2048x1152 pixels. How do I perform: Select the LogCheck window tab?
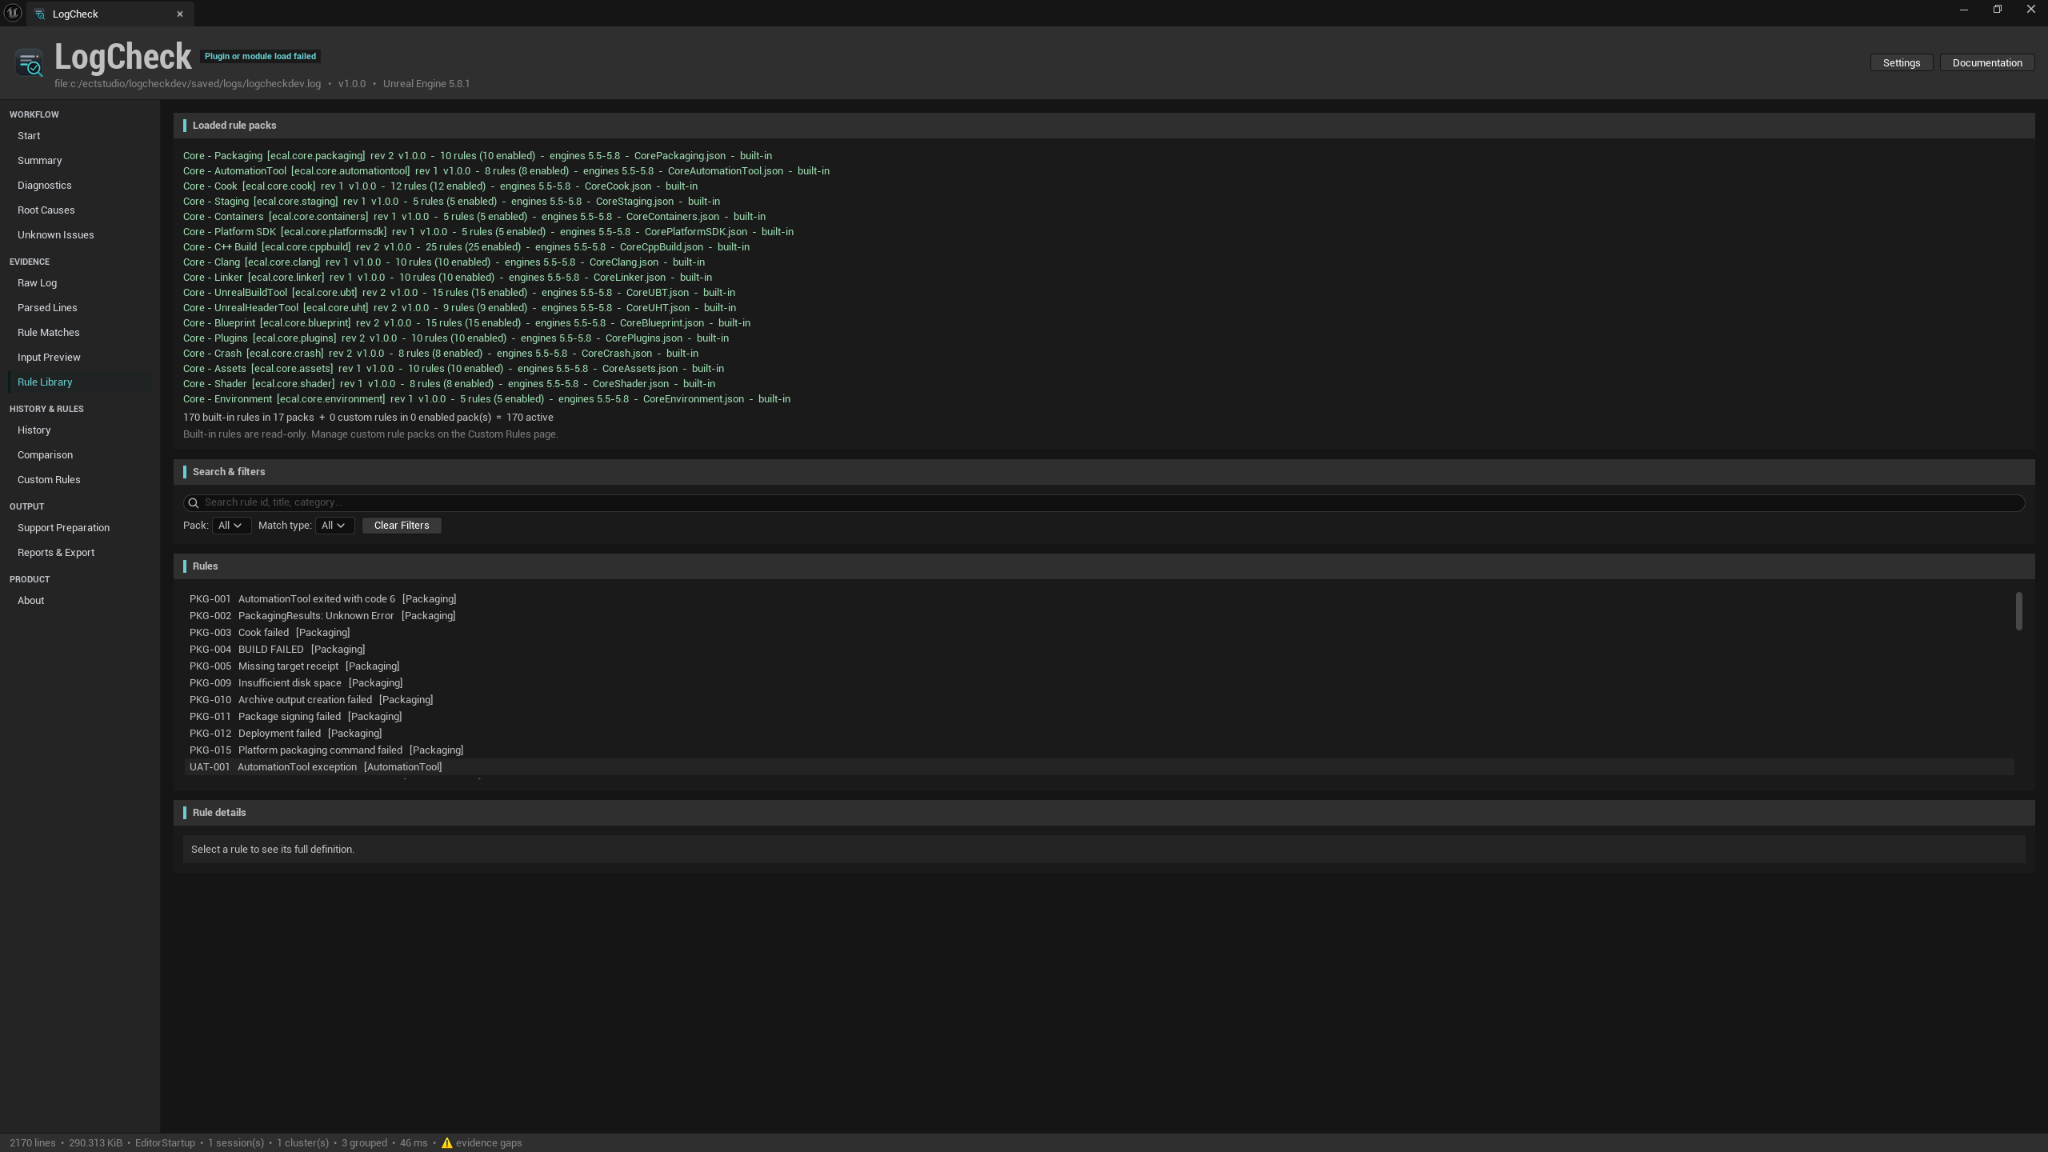point(110,14)
